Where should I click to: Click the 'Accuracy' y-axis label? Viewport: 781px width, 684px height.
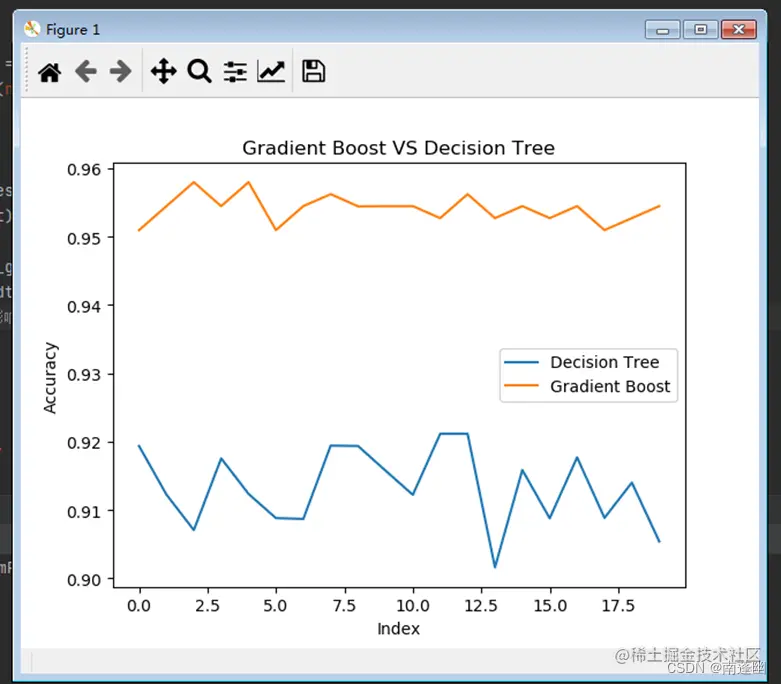(x=50, y=378)
